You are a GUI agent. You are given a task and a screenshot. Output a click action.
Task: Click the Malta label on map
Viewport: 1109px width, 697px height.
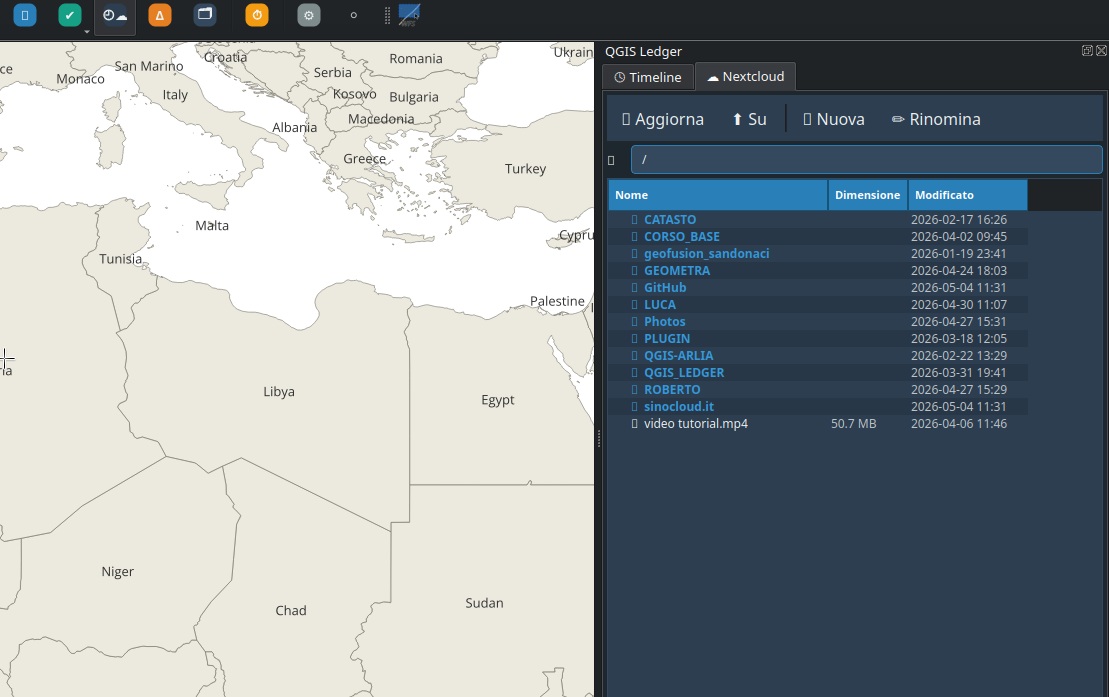tap(212, 225)
